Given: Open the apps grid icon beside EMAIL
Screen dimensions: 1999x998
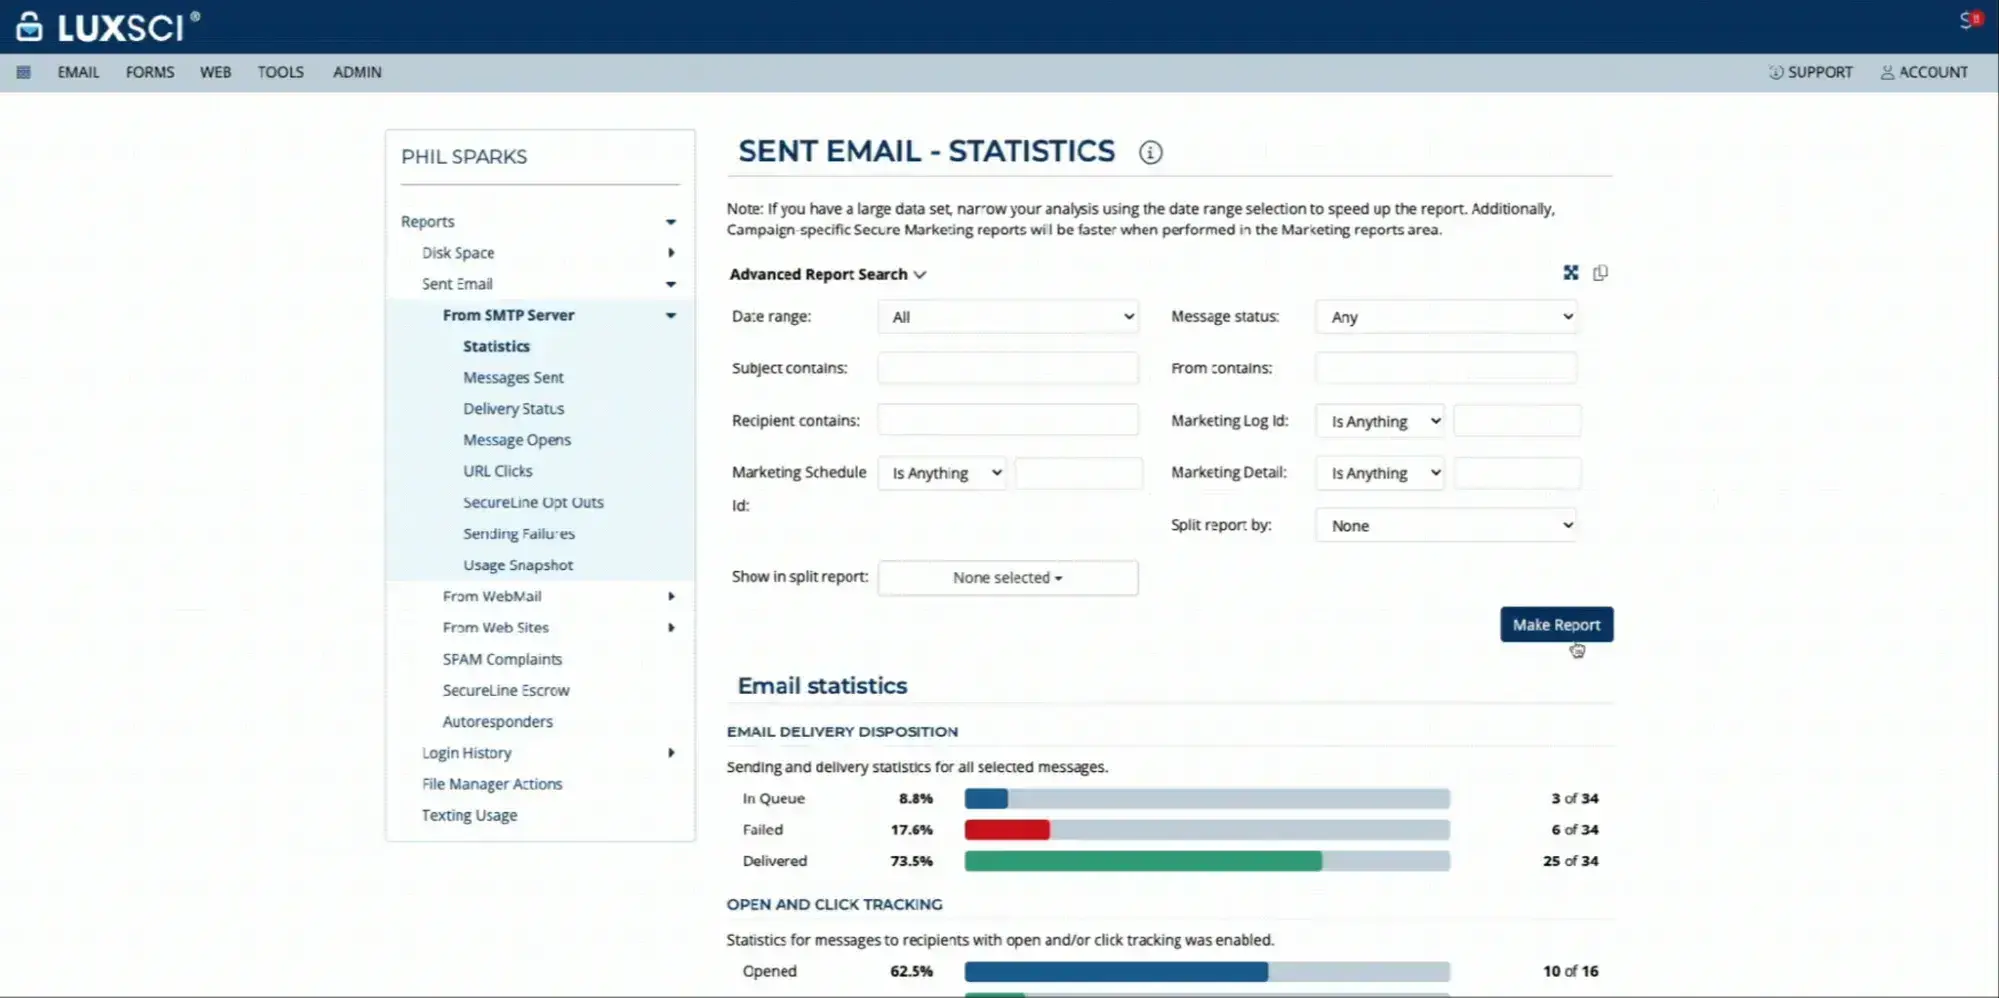Looking at the screenshot, I should [24, 72].
